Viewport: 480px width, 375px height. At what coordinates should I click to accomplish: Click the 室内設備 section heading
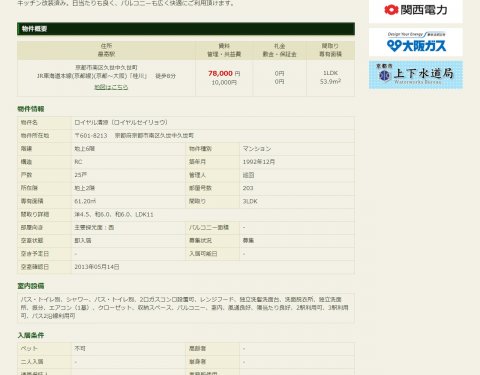click(x=31, y=286)
